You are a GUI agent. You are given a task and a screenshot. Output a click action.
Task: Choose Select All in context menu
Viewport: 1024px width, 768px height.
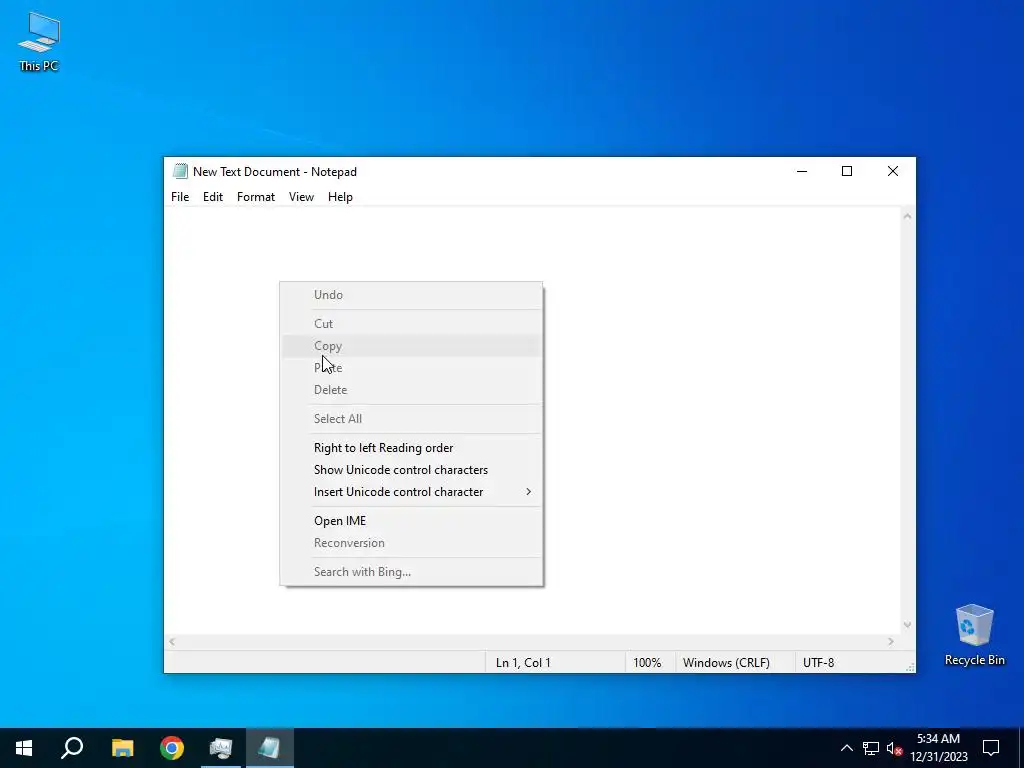point(411,419)
